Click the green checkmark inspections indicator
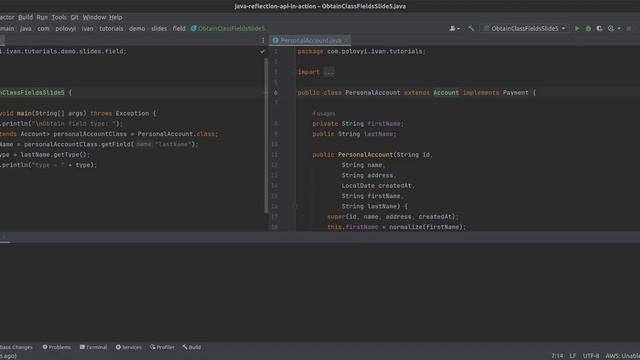Viewport: 640px width, 360px height. coord(262,51)
